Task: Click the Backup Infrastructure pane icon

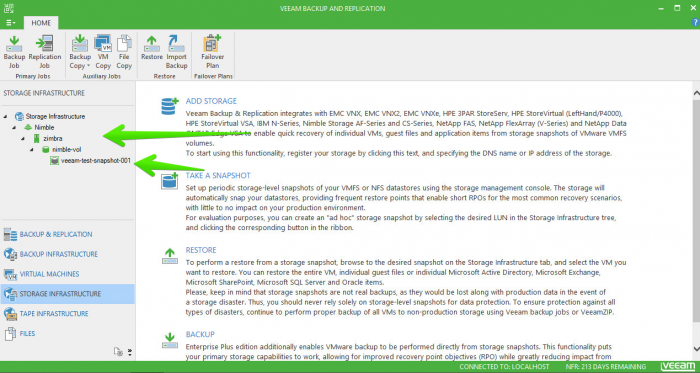Action: (x=10, y=254)
